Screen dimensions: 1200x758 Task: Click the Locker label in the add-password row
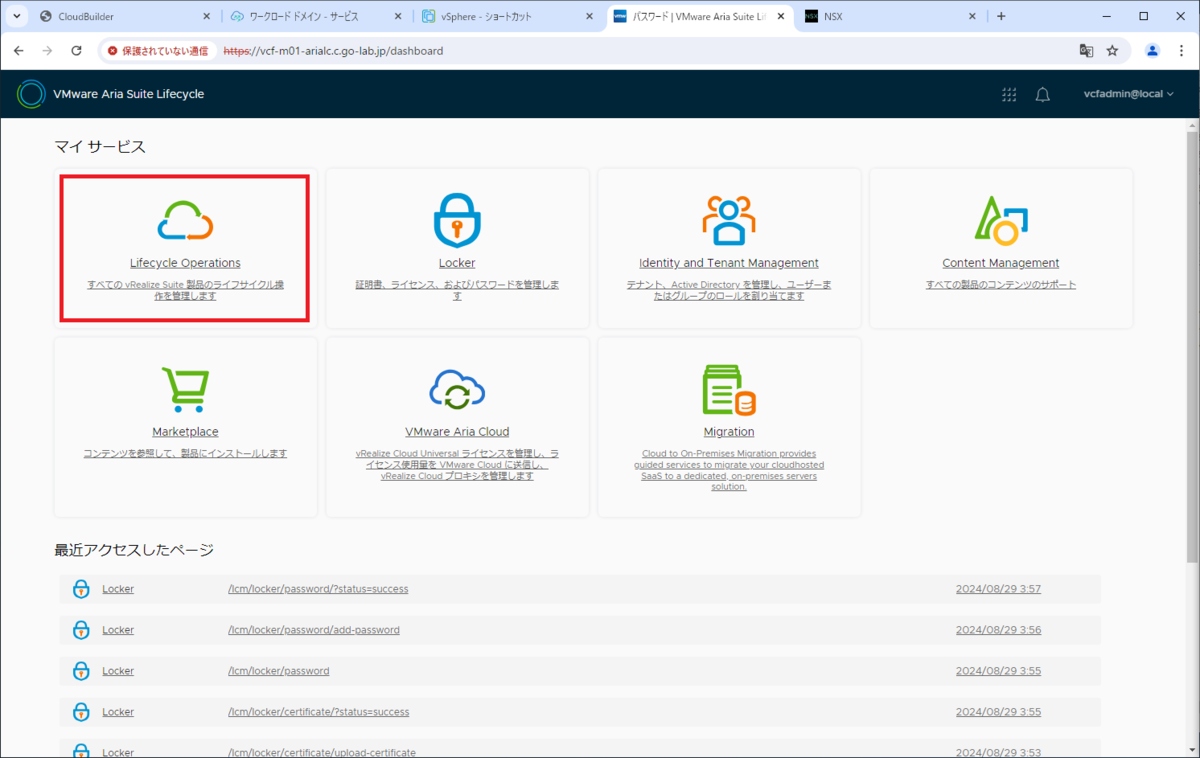click(x=118, y=630)
